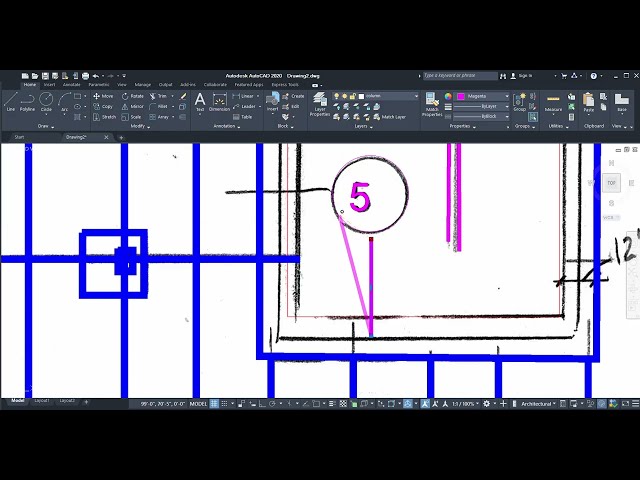The height and width of the screenshot is (480, 640).
Task: Open the annotation scale 1:1 dropdown
Action: pyautogui.click(x=466, y=404)
